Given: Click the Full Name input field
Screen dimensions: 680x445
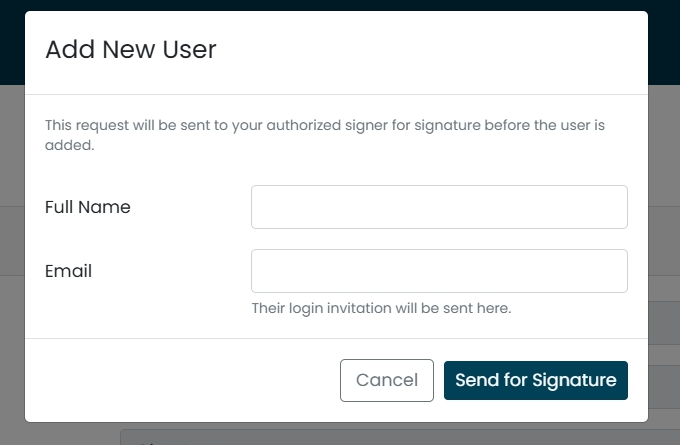Looking at the screenshot, I should click(439, 207).
